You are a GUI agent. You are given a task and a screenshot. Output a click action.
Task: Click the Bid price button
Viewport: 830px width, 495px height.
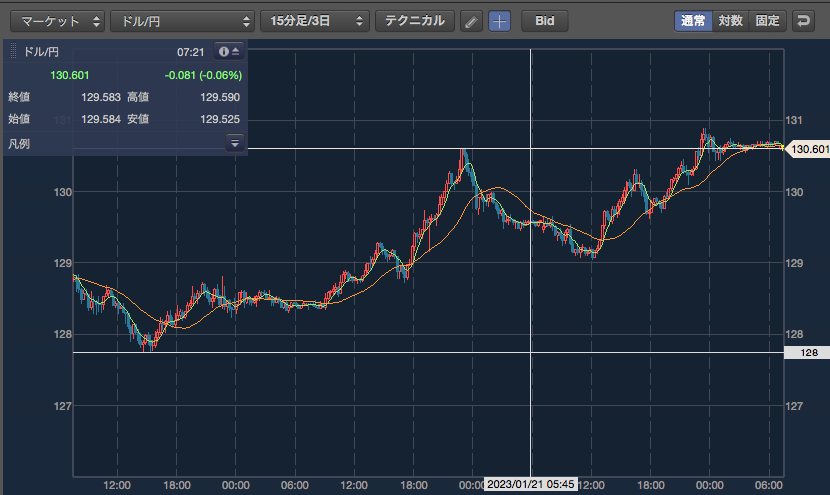[x=545, y=21]
